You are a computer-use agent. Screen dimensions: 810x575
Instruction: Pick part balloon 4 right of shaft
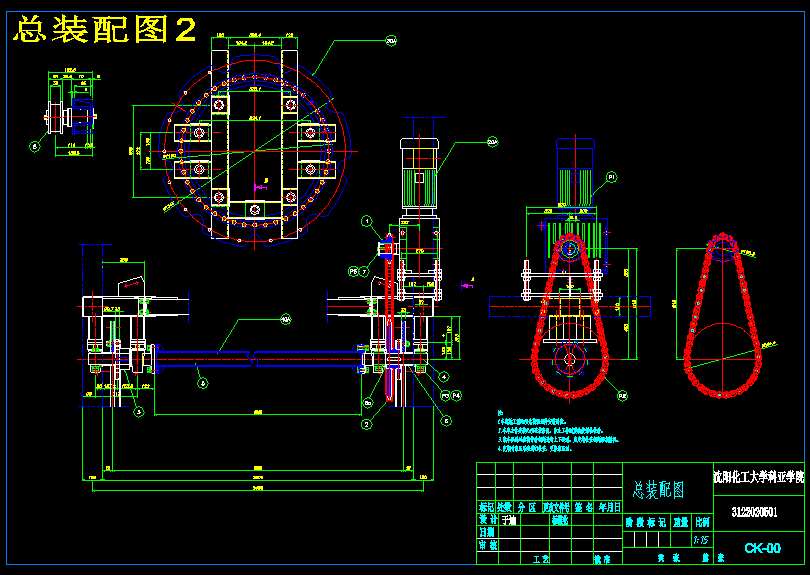click(x=443, y=377)
